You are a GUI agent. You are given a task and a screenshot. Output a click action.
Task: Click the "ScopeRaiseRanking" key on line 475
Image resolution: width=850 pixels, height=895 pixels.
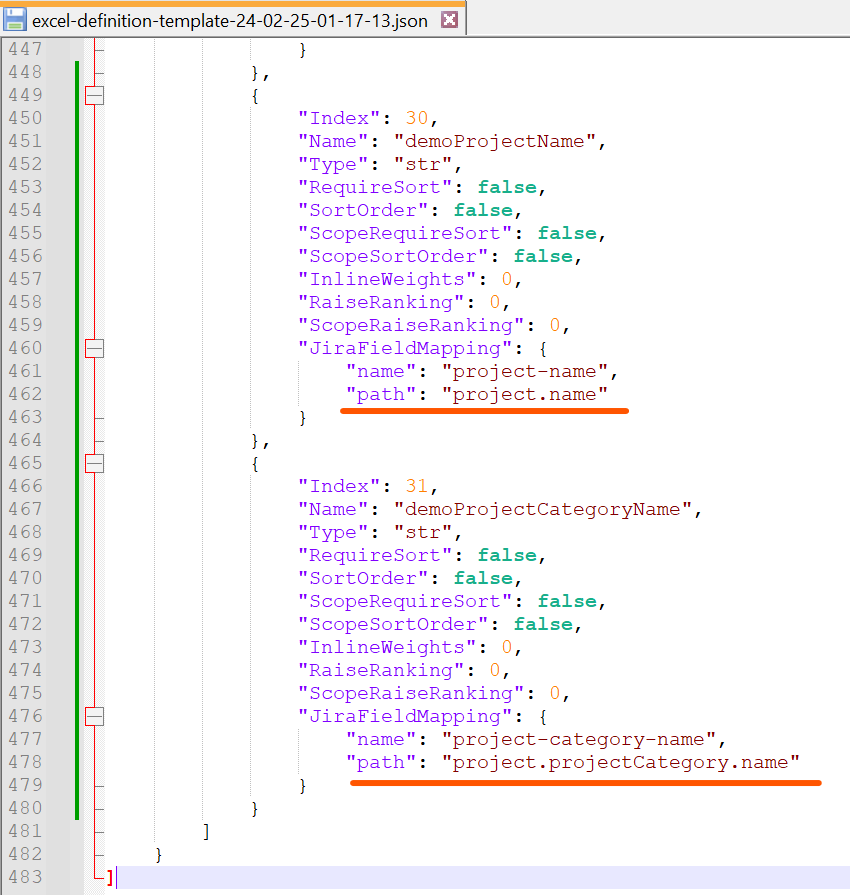[x=411, y=694]
